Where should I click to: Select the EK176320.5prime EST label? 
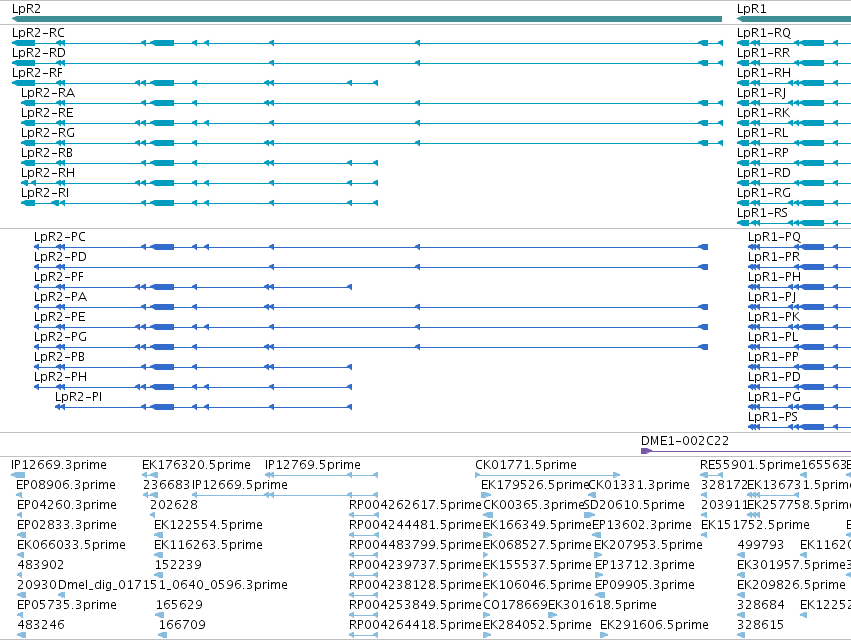click(196, 465)
